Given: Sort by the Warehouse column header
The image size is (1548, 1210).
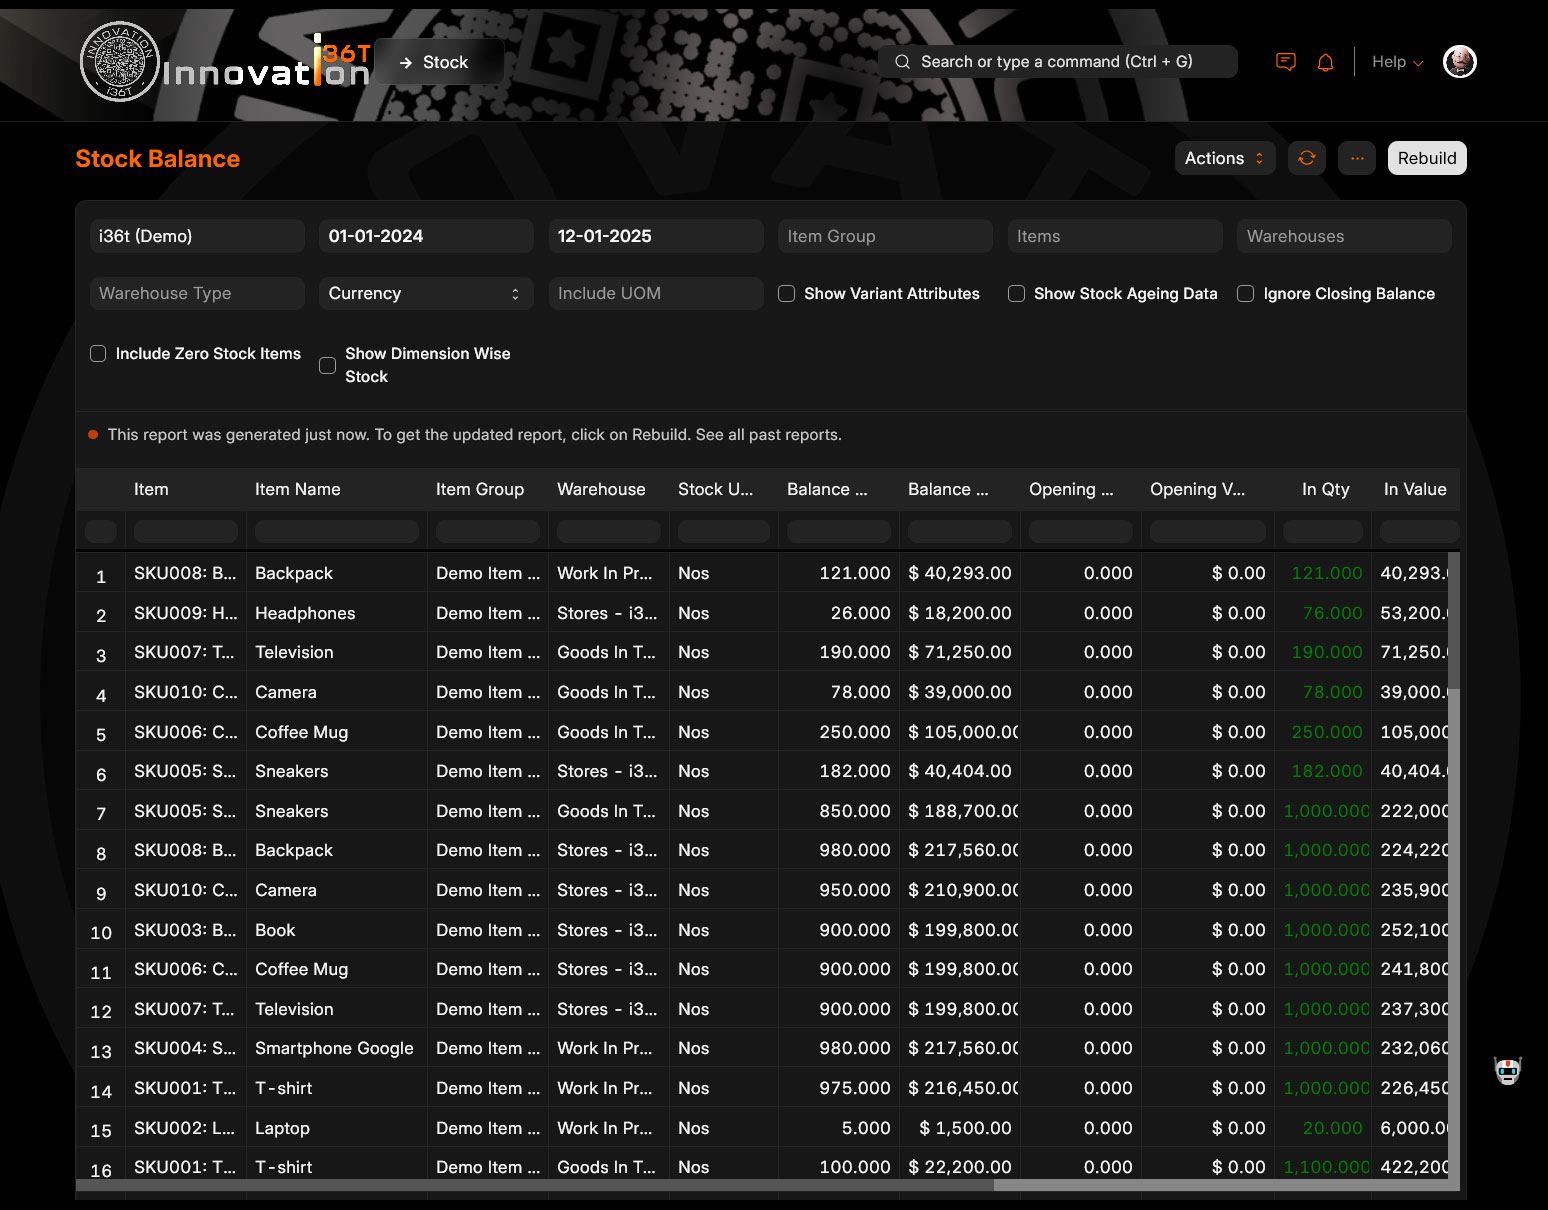Looking at the screenshot, I should pos(601,489).
